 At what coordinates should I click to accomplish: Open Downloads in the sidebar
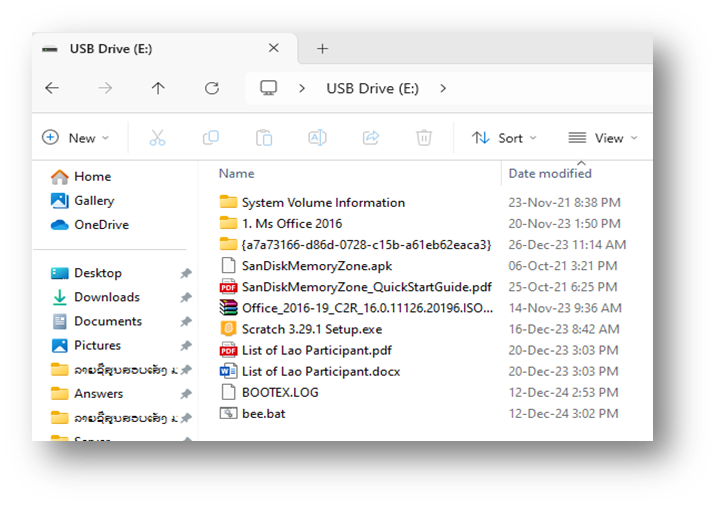[x=106, y=297]
